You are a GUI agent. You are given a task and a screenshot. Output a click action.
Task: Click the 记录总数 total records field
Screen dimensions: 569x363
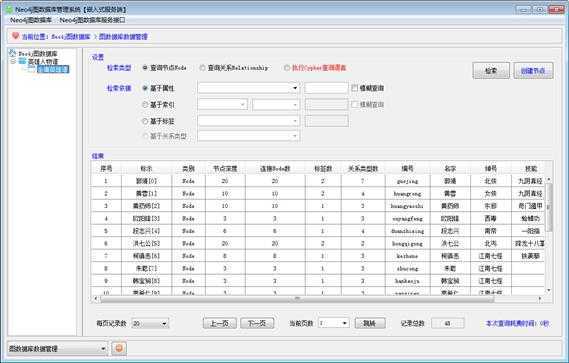447,323
